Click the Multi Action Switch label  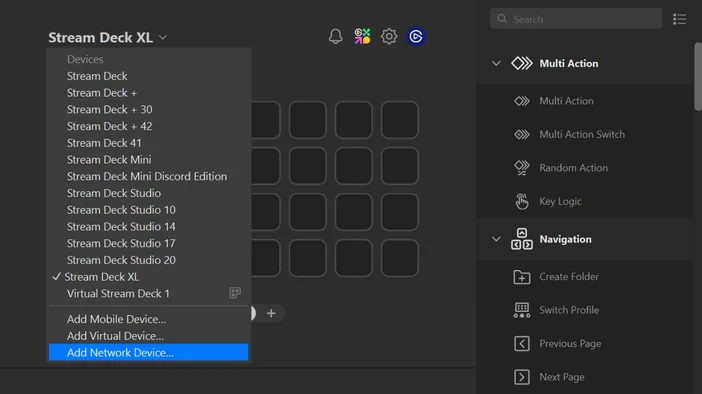[x=582, y=134]
